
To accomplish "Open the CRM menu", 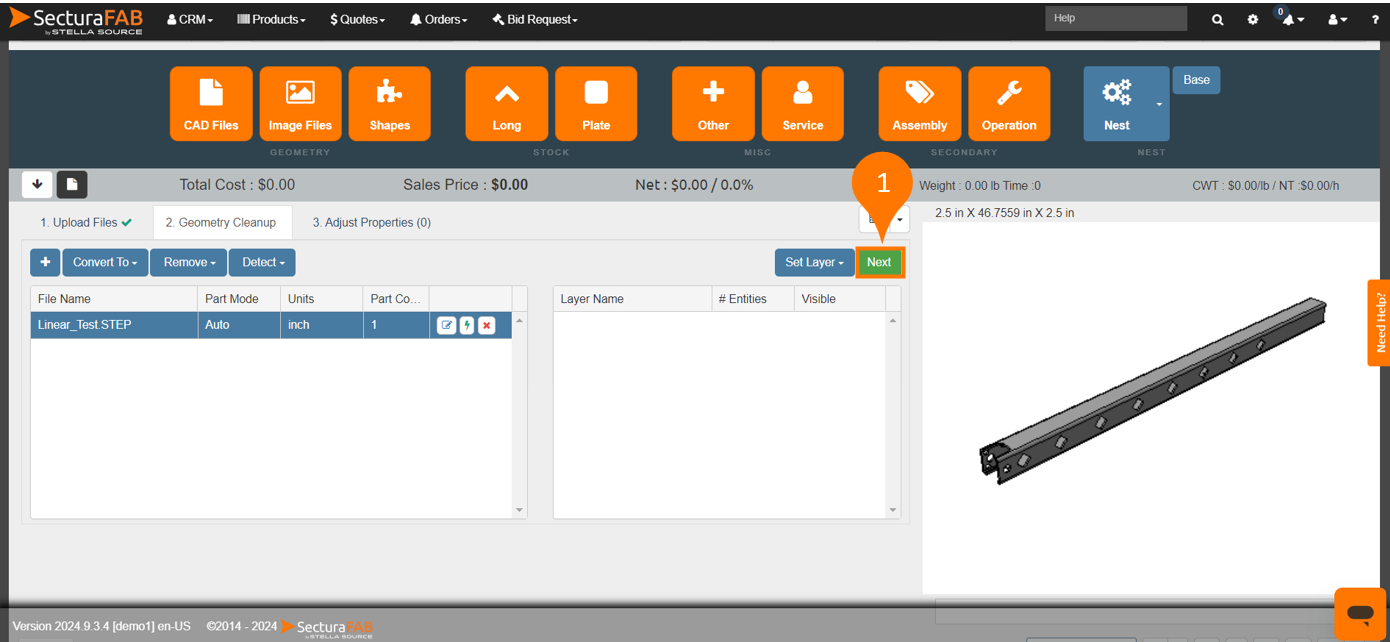I will pos(190,19).
